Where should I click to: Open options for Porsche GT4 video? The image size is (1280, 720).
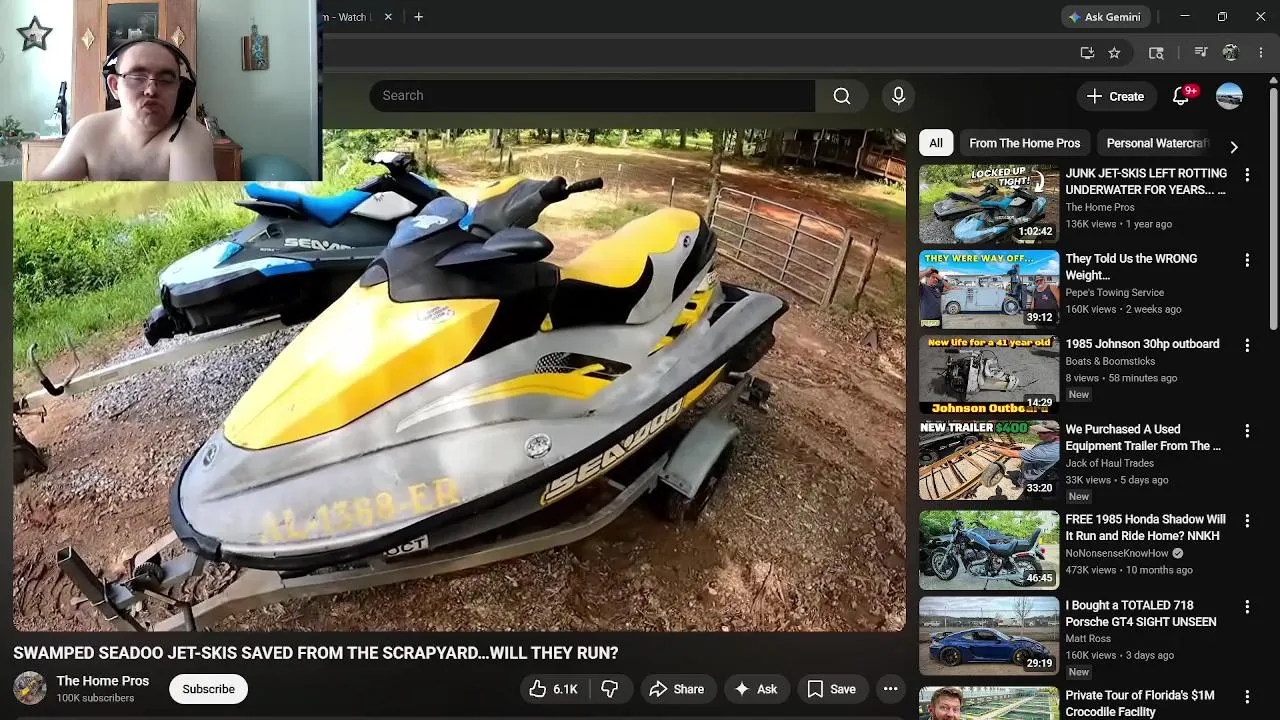pyautogui.click(x=1247, y=606)
